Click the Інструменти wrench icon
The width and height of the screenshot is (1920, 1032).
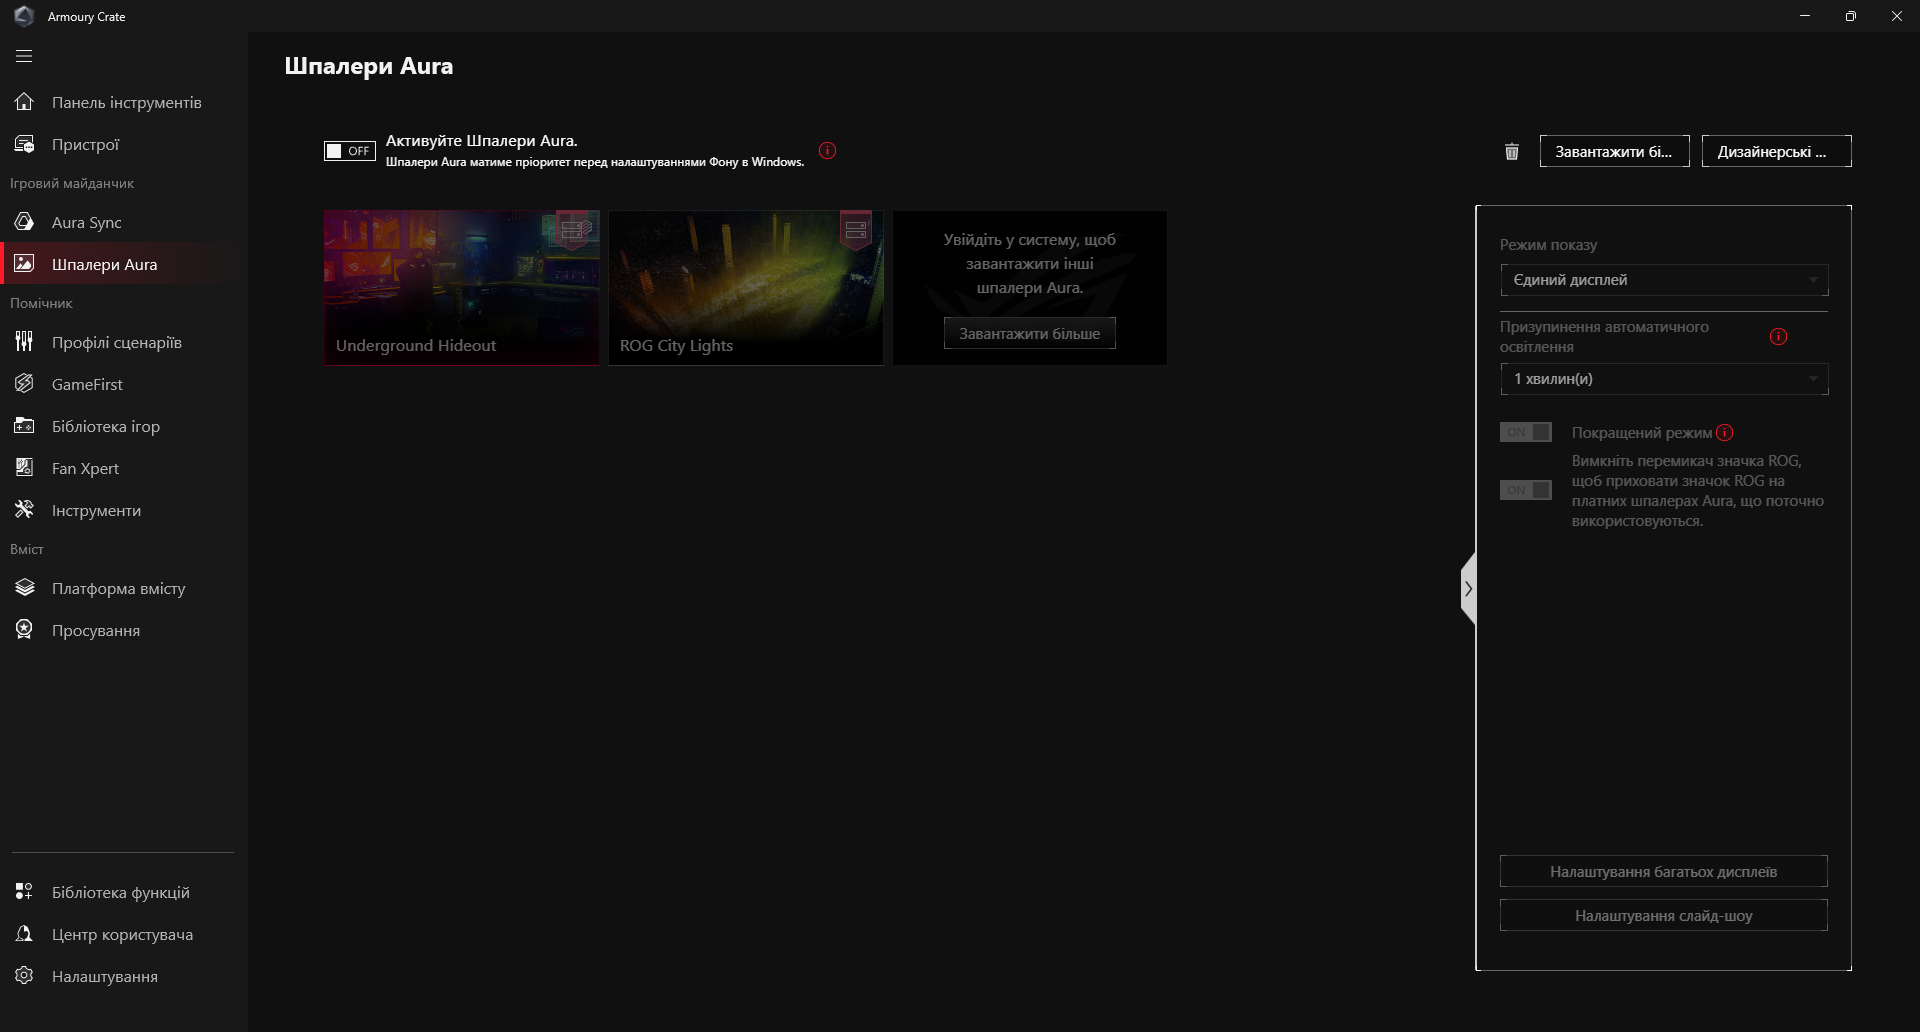(24, 510)
